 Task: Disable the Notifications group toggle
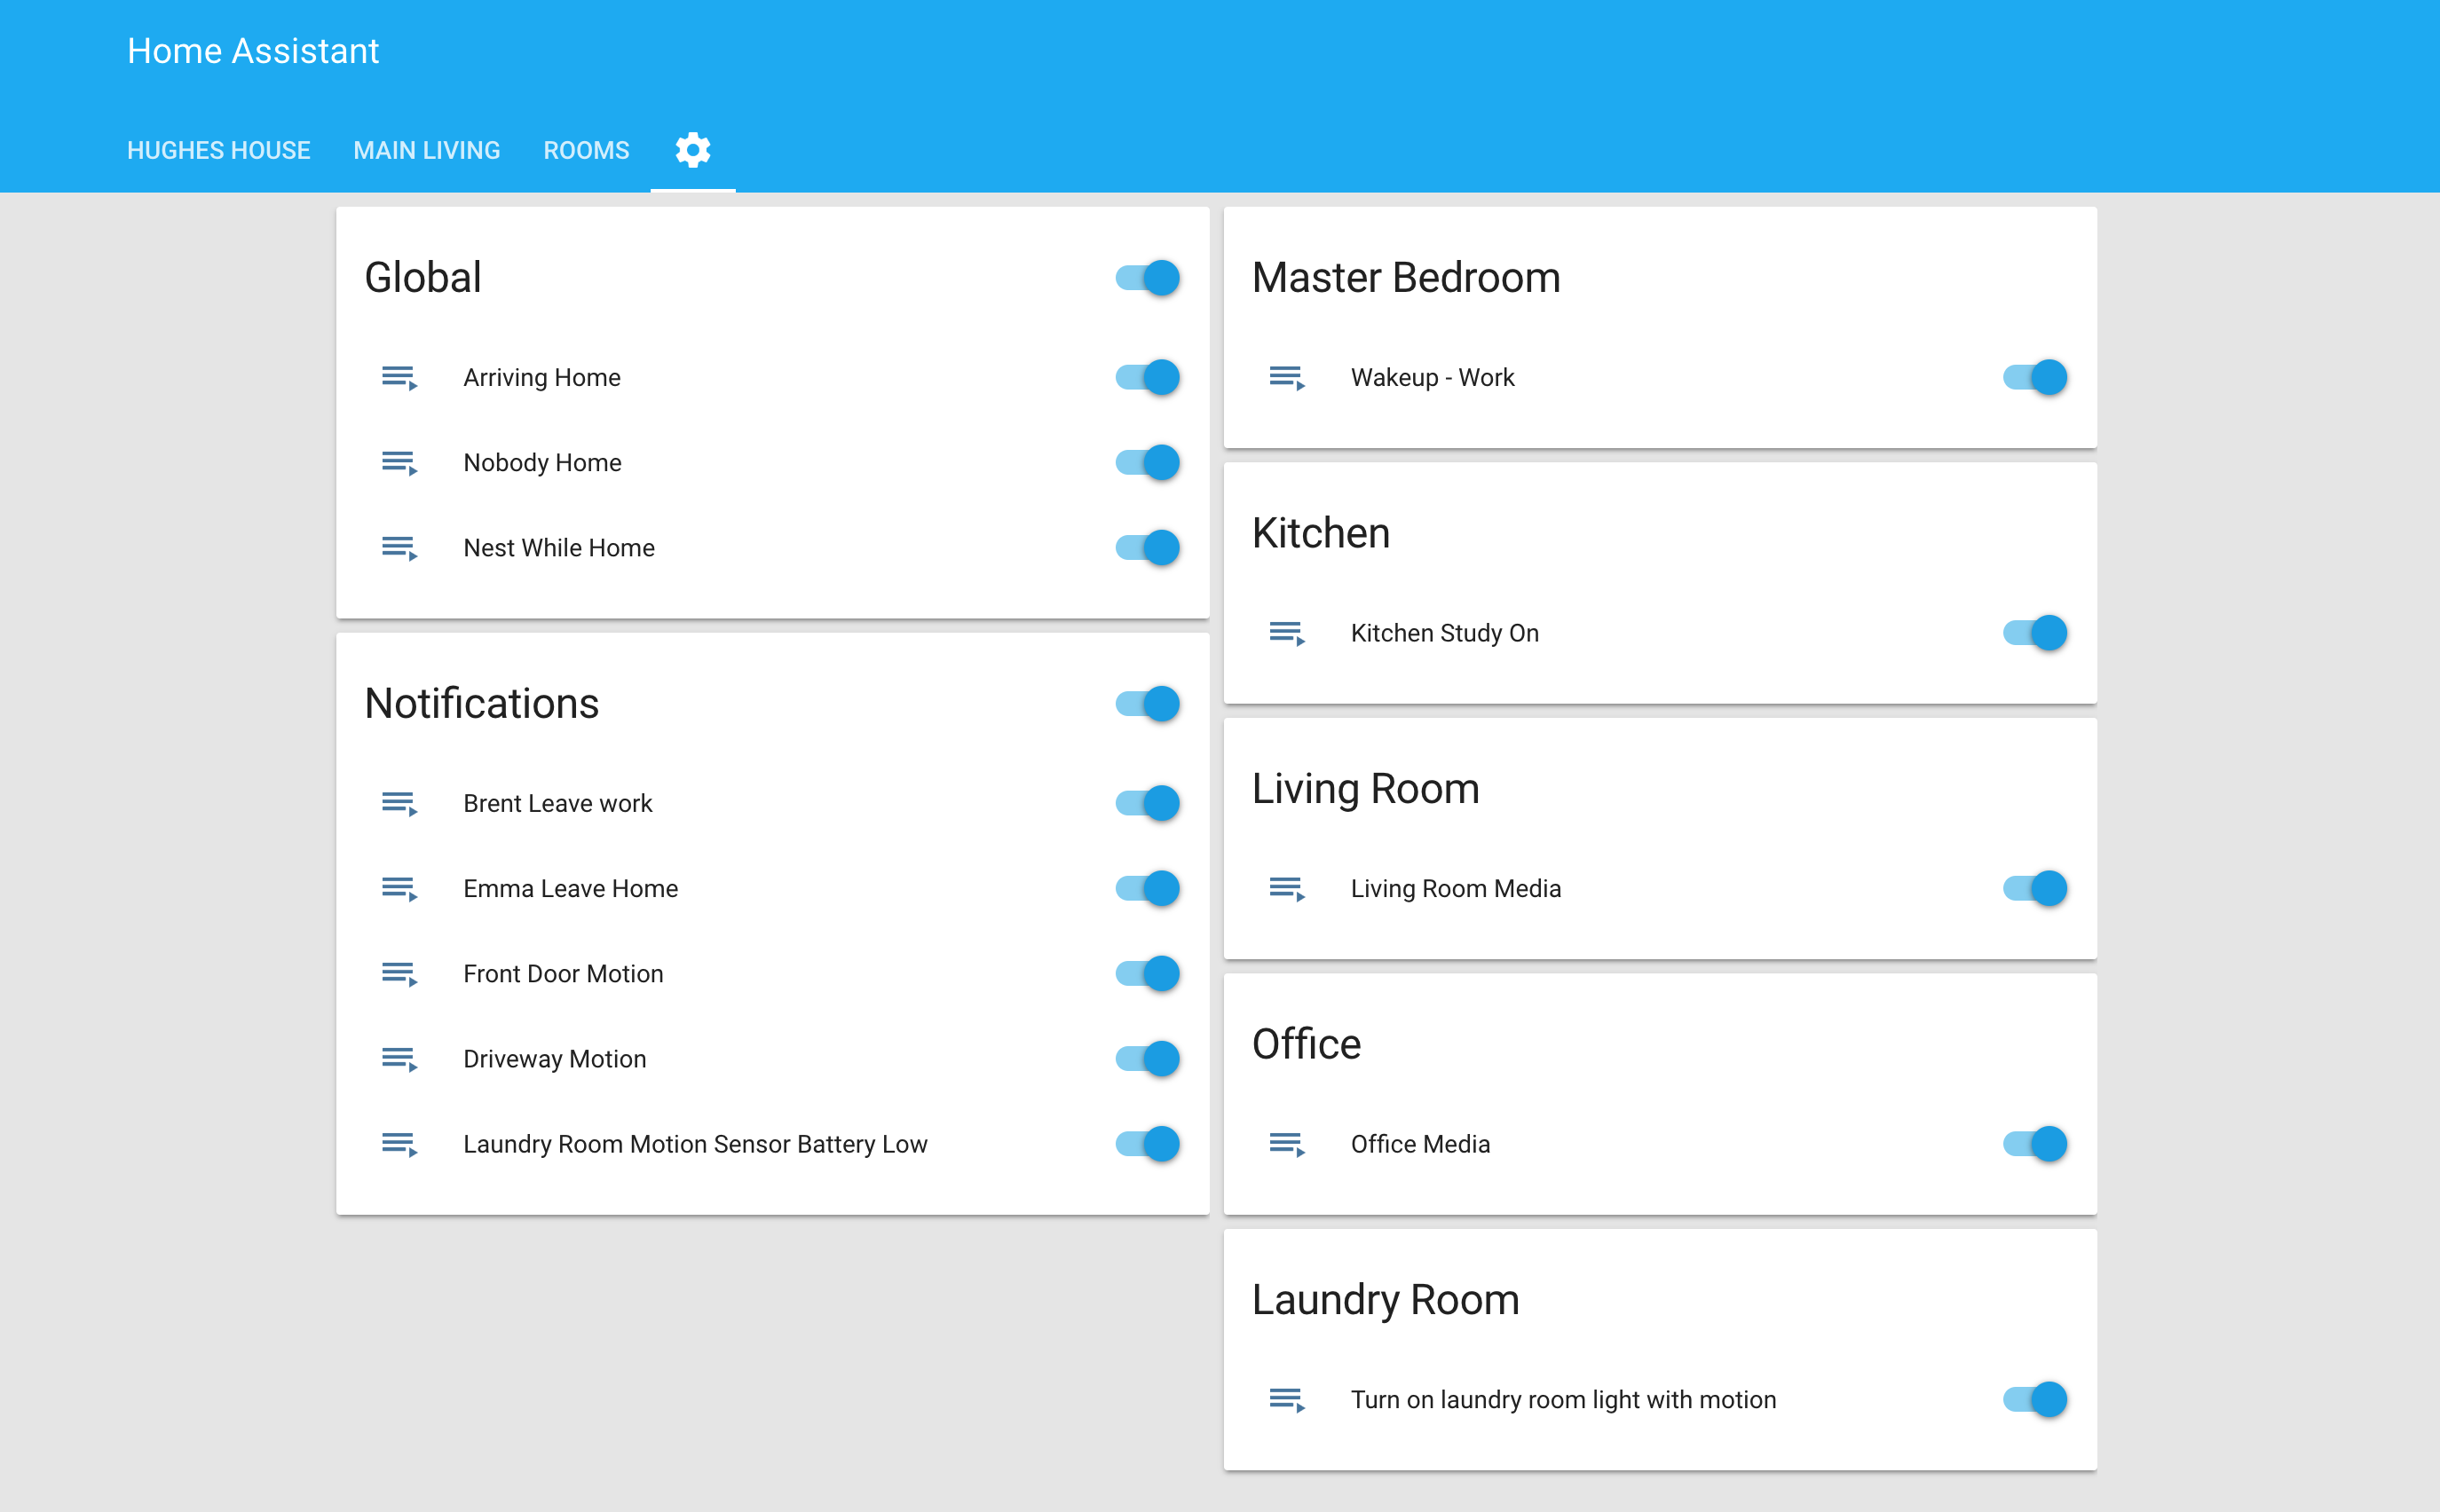(1147, 704)
